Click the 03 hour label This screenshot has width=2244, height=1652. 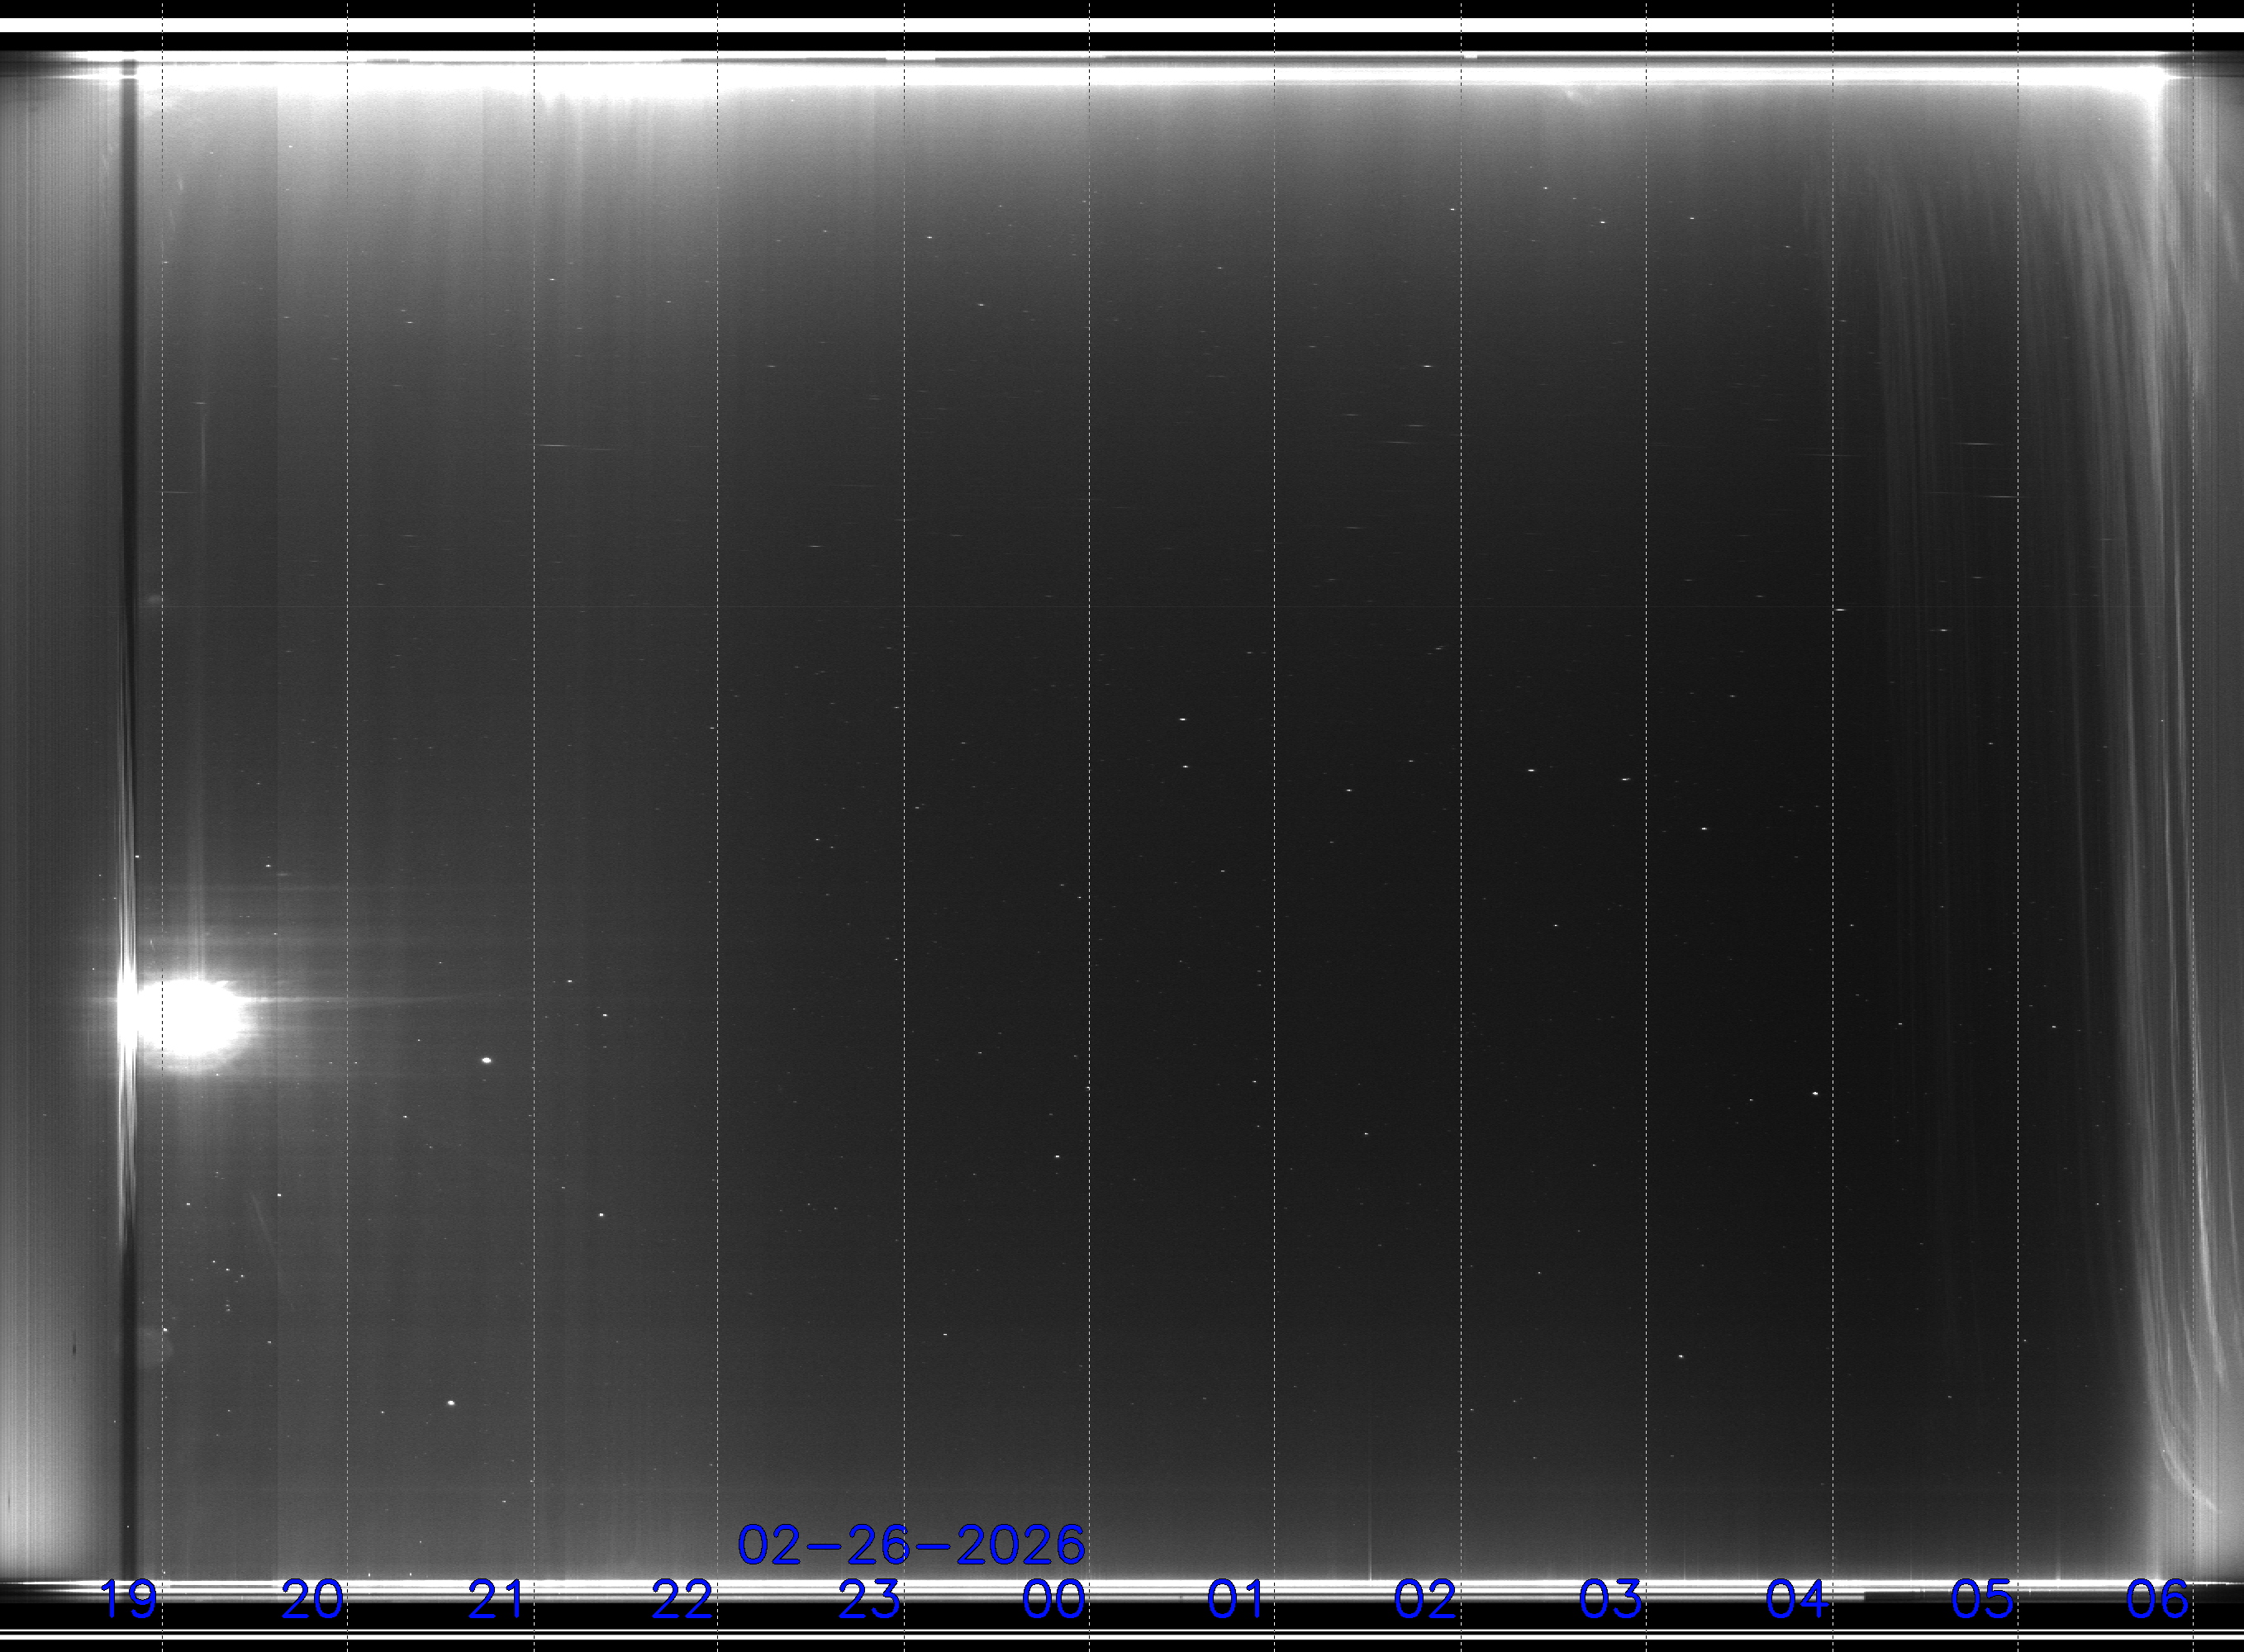pyautogui.click(x=1610, y=1600)
